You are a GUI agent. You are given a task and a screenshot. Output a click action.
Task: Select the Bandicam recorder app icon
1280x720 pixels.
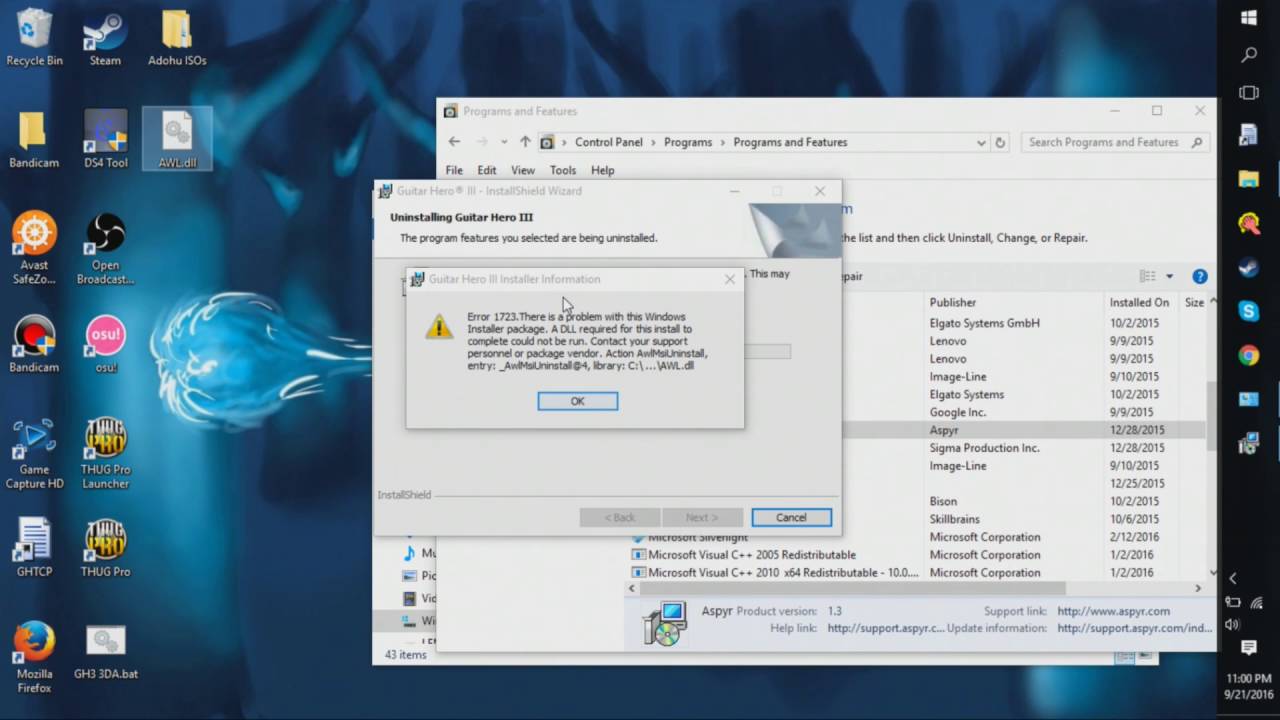coord(34,344)
